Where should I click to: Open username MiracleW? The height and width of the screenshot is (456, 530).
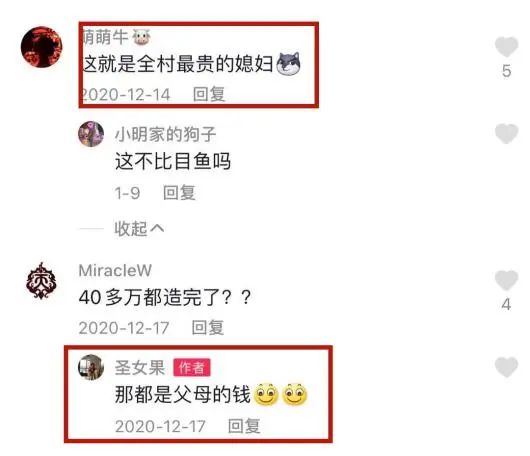[x=115, y=270]
